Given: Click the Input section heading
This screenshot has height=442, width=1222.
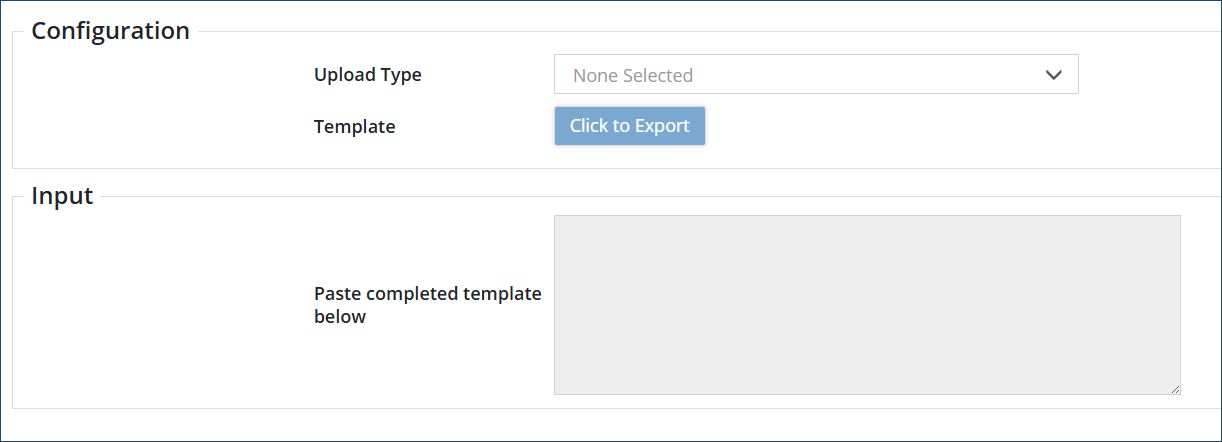Looking at the screenshot, I should coord(62,196).
